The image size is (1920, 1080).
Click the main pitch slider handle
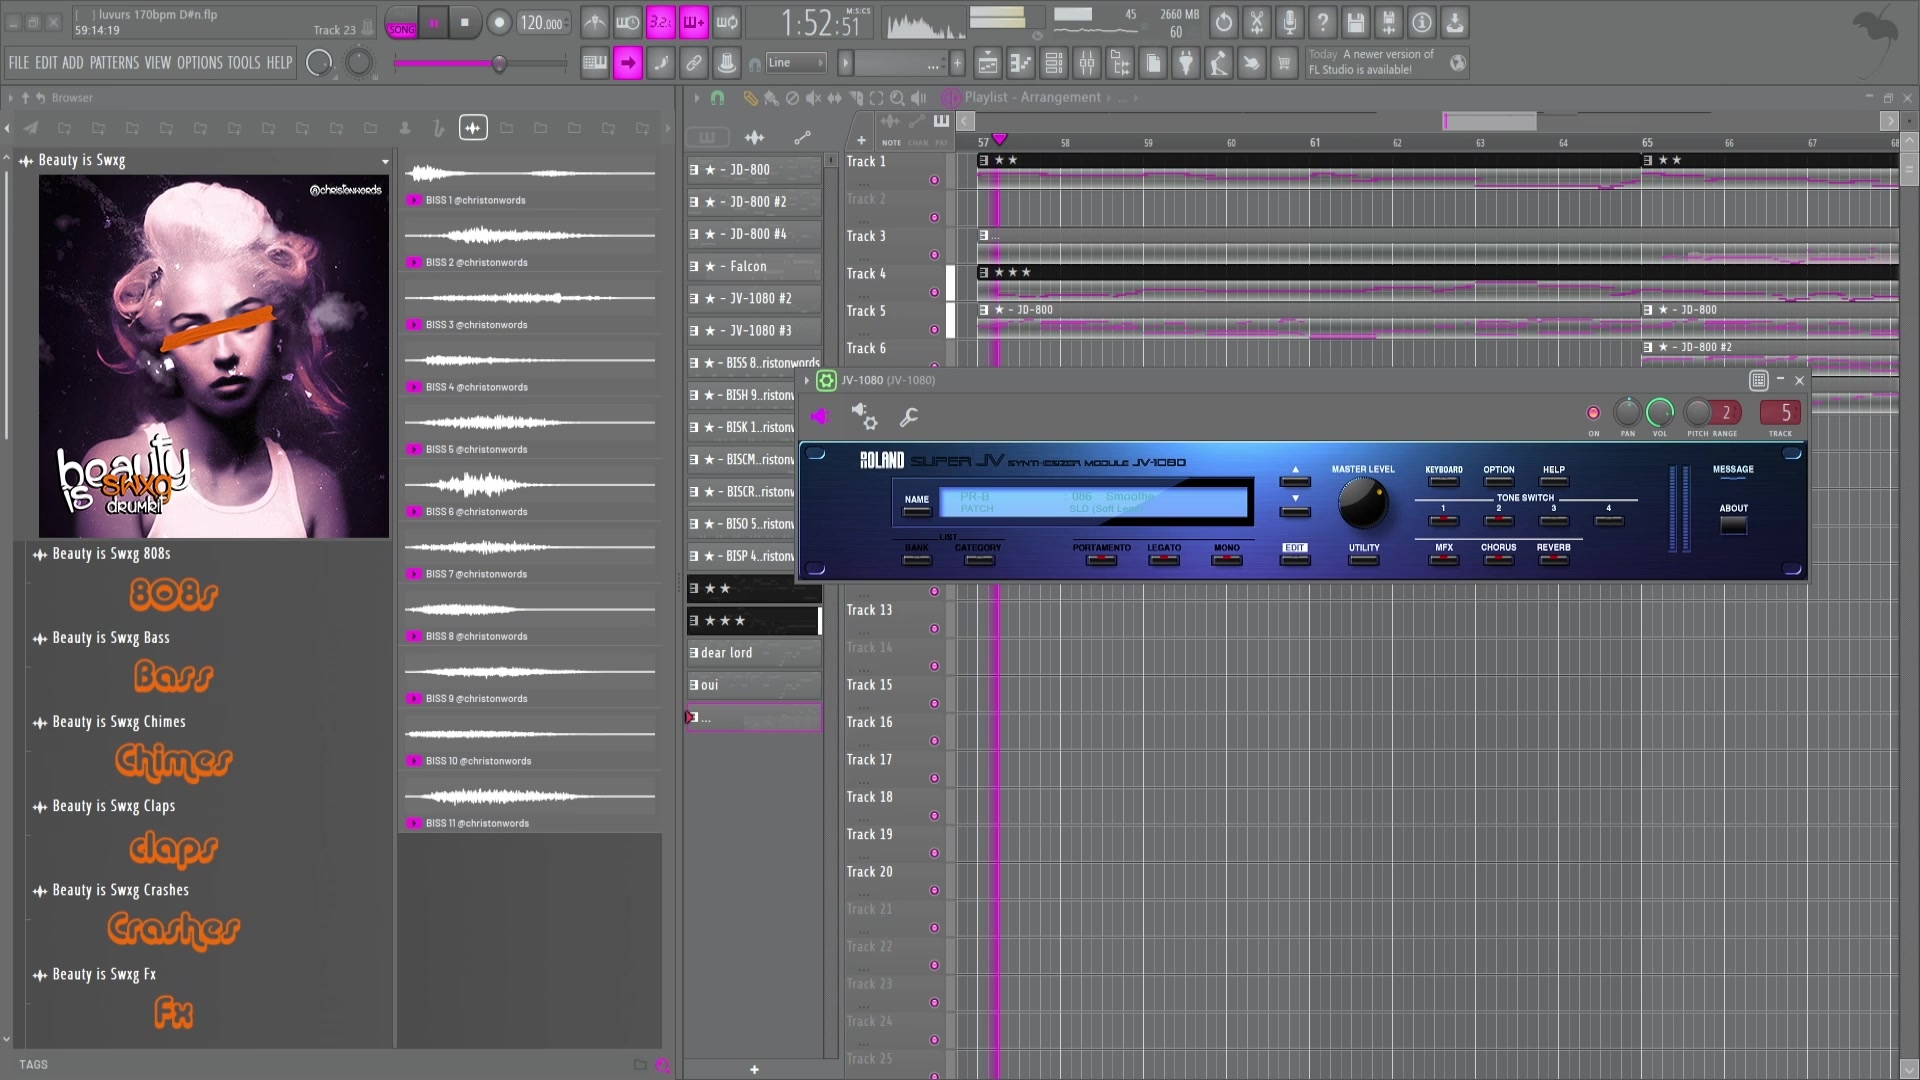pyautogui.click(x=499, y=64)
